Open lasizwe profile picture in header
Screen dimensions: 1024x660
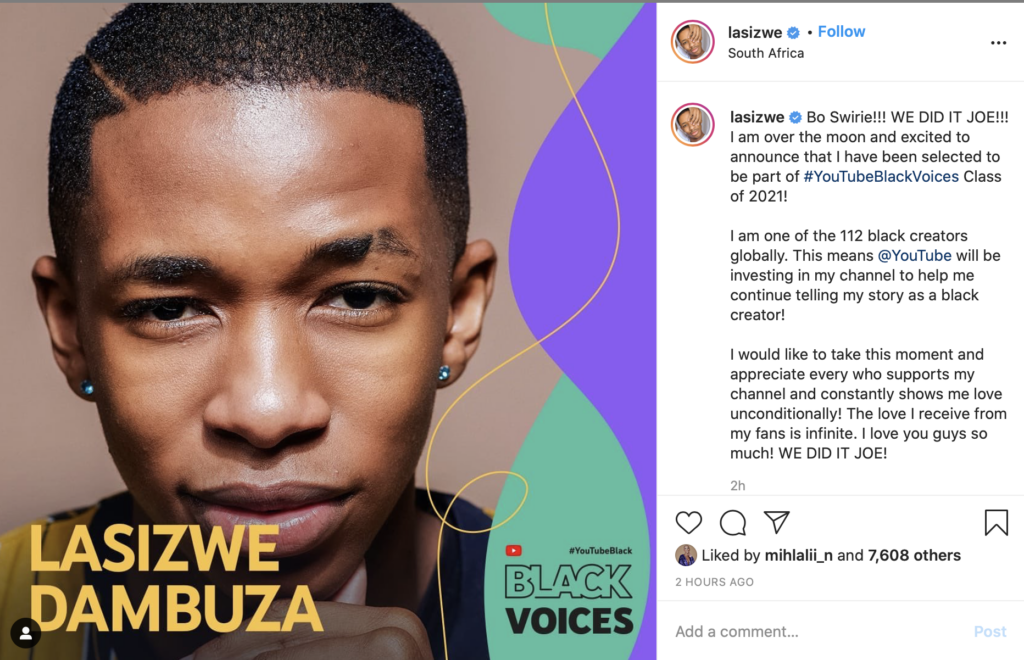pyautogui.click(x=693, y=42)
